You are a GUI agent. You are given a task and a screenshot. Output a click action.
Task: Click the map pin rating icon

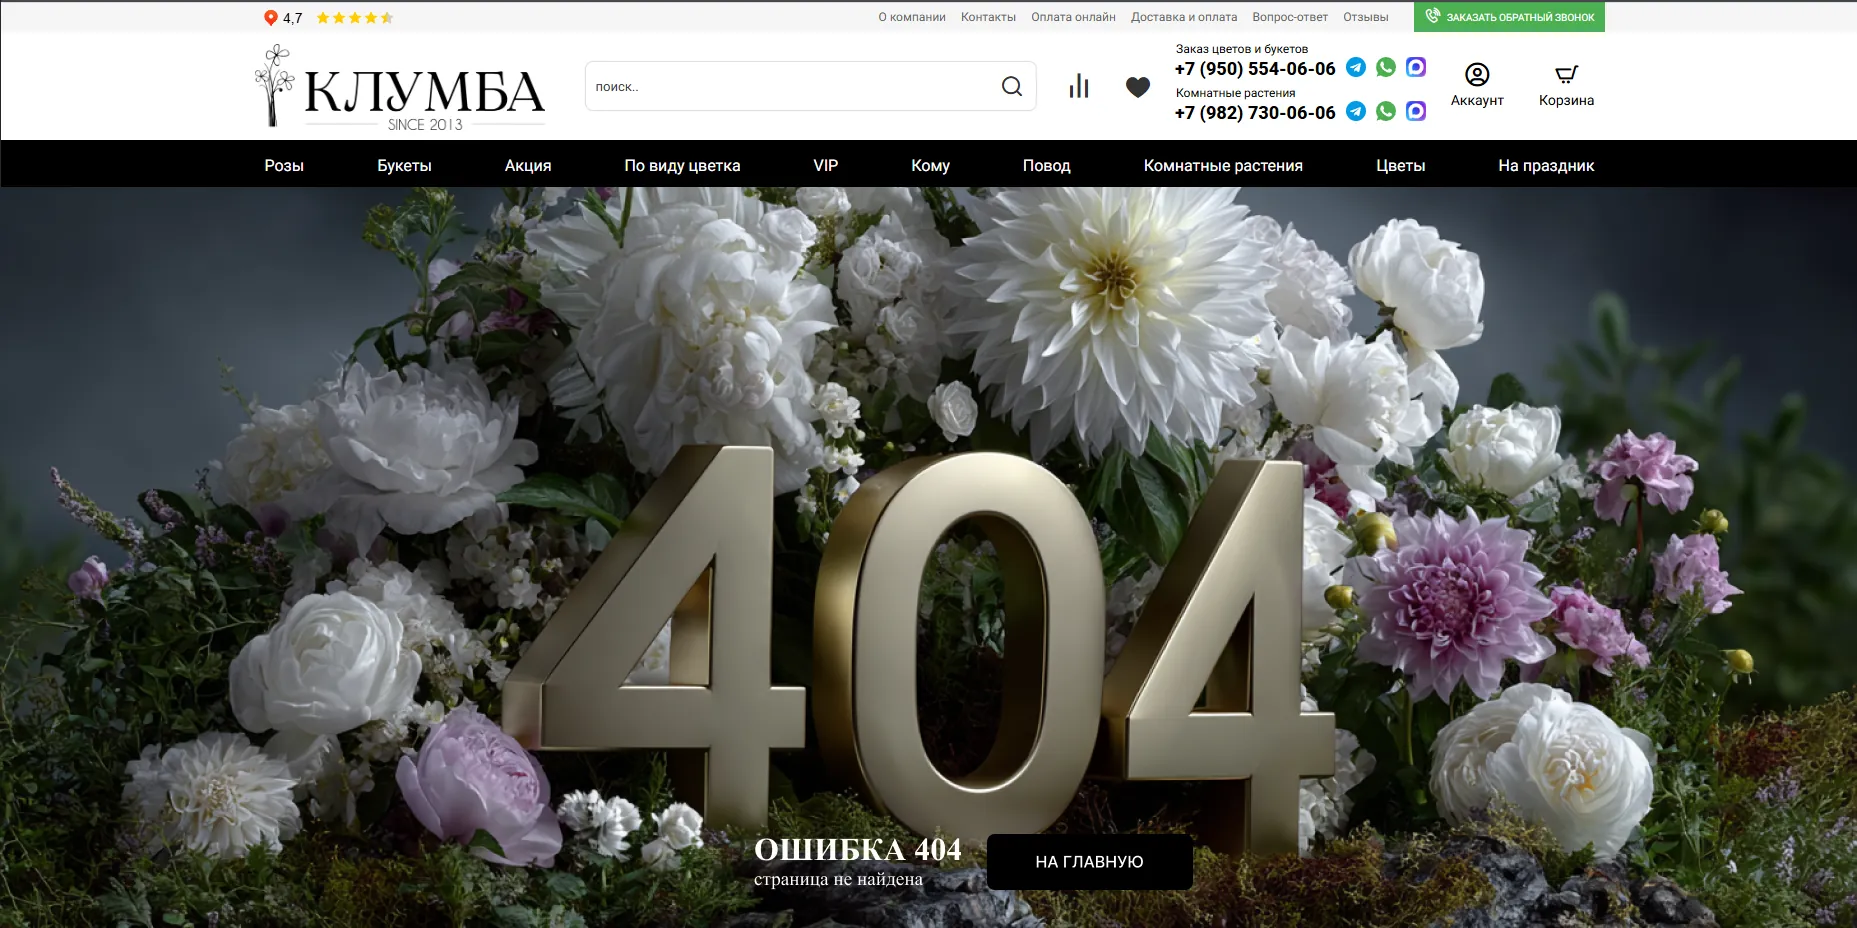pos(270,18)
